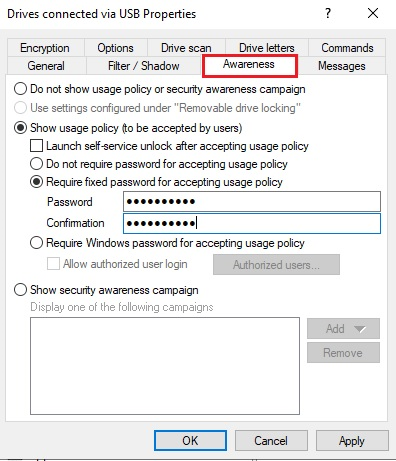
Task: Select the Messages tab
Action: (342, 66)
